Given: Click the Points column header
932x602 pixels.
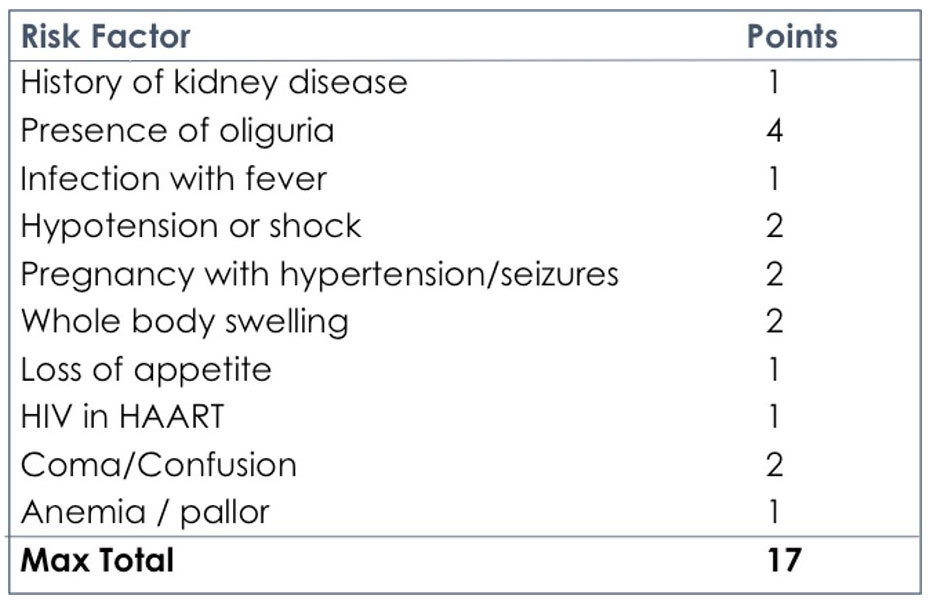Looking at the screenshot, I should click(792, 37).
